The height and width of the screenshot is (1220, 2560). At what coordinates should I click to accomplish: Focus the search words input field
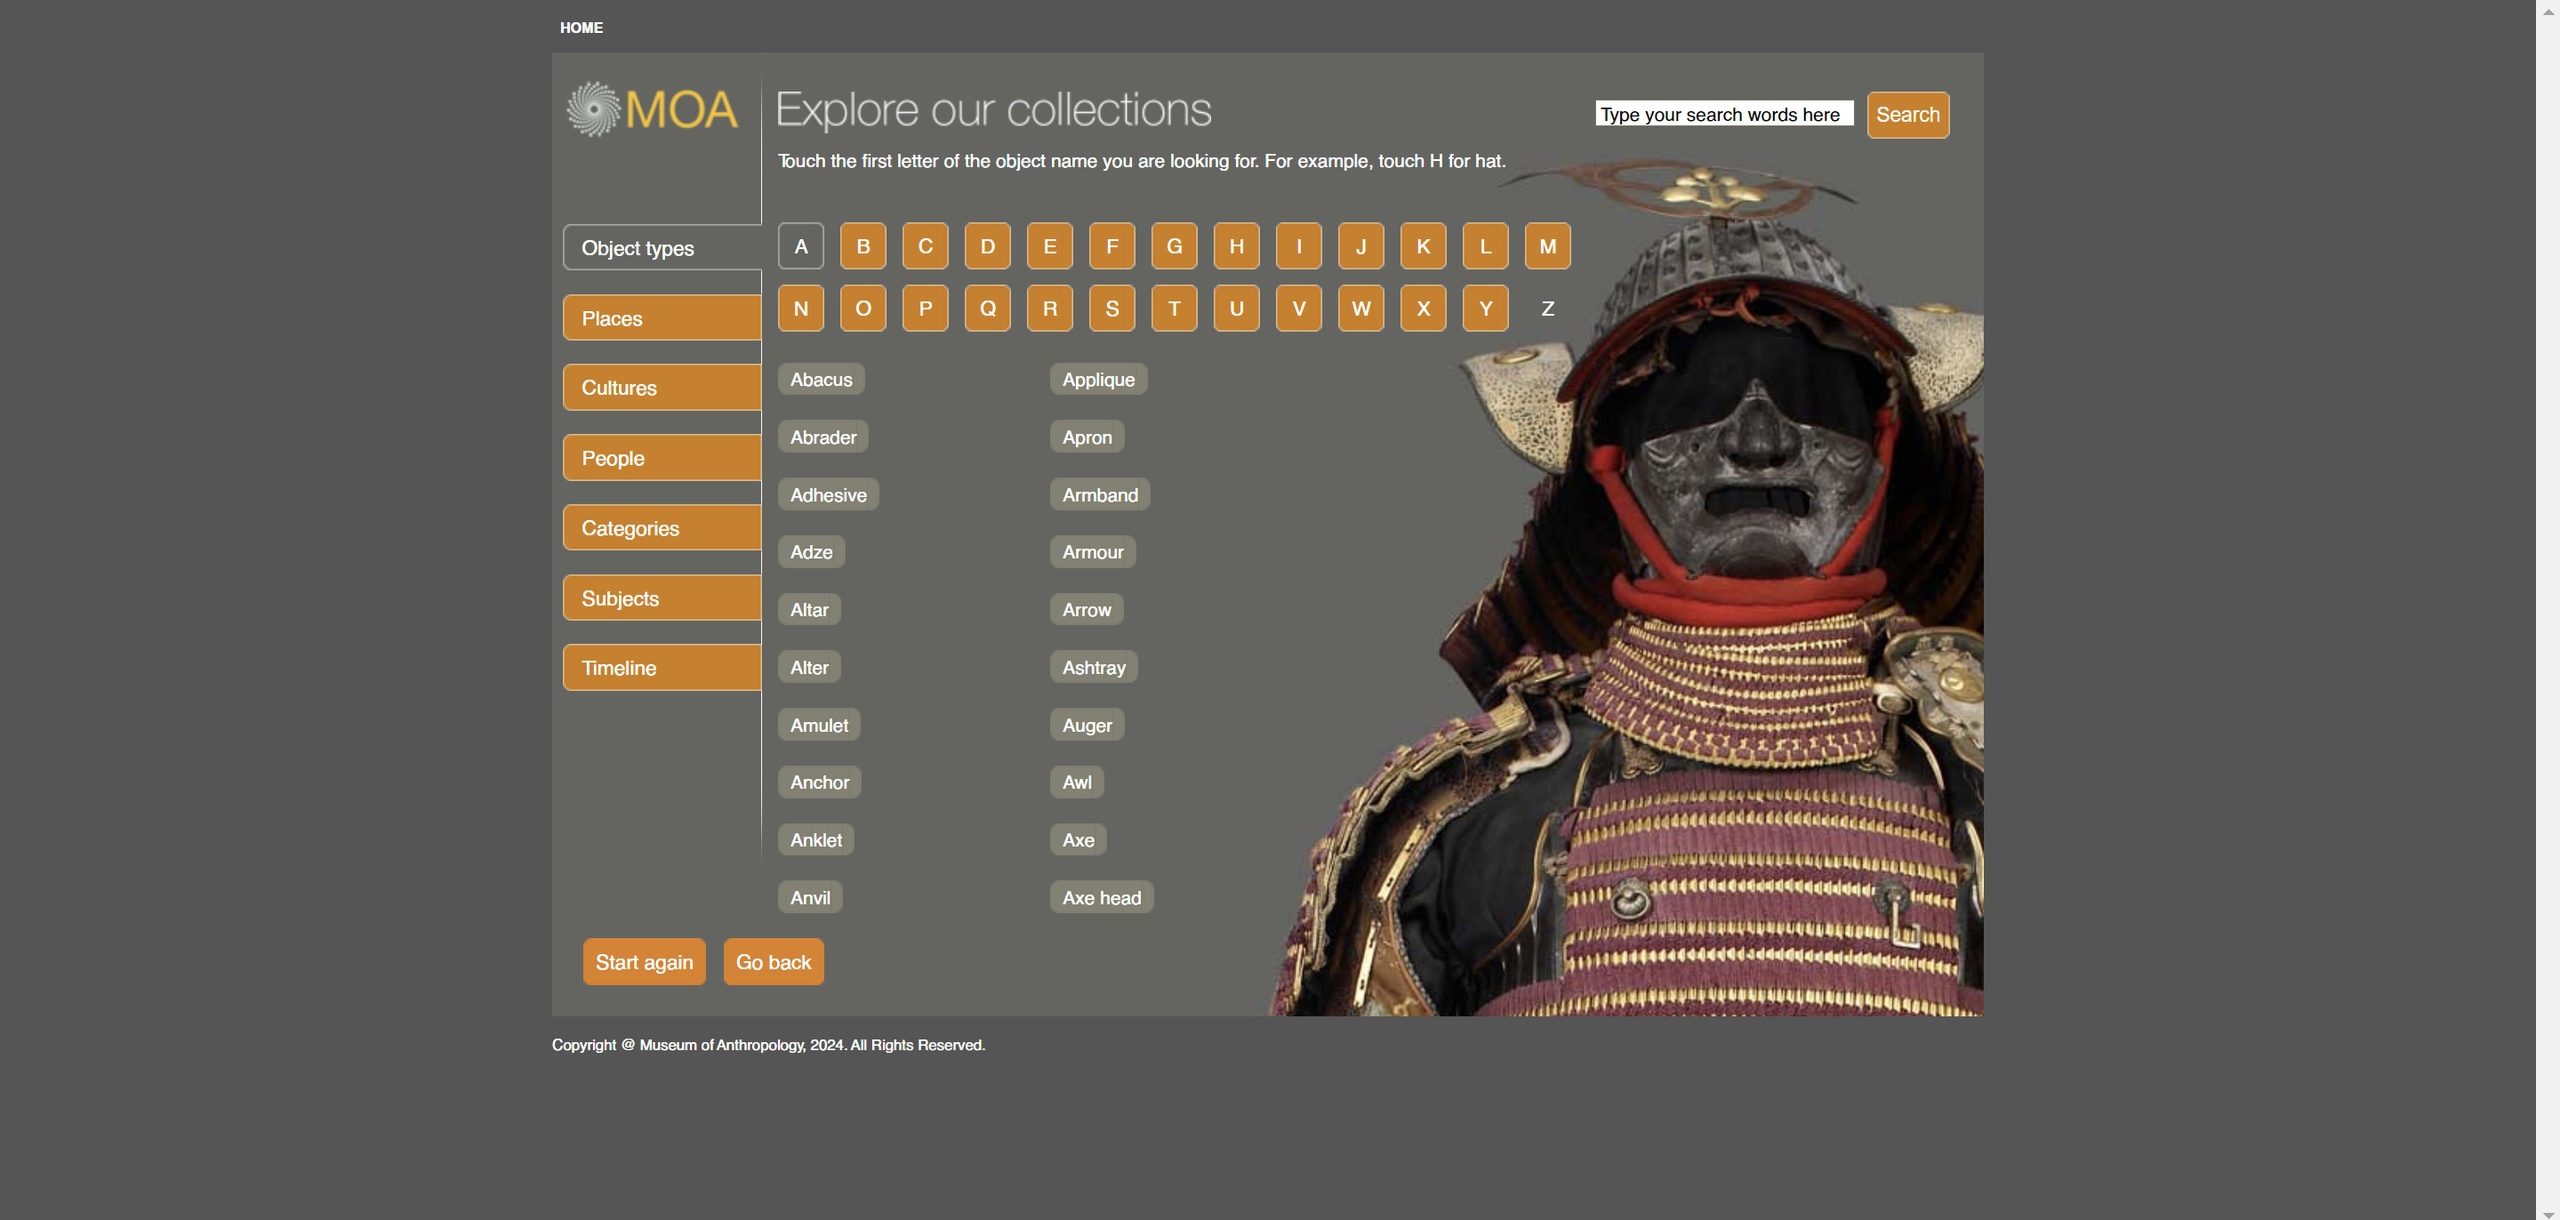(x=1724, y=114)
